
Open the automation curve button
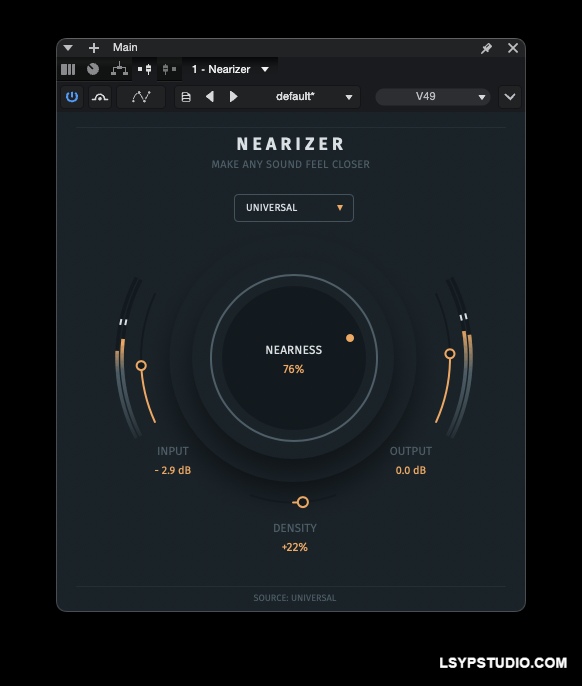pos(141,97)
